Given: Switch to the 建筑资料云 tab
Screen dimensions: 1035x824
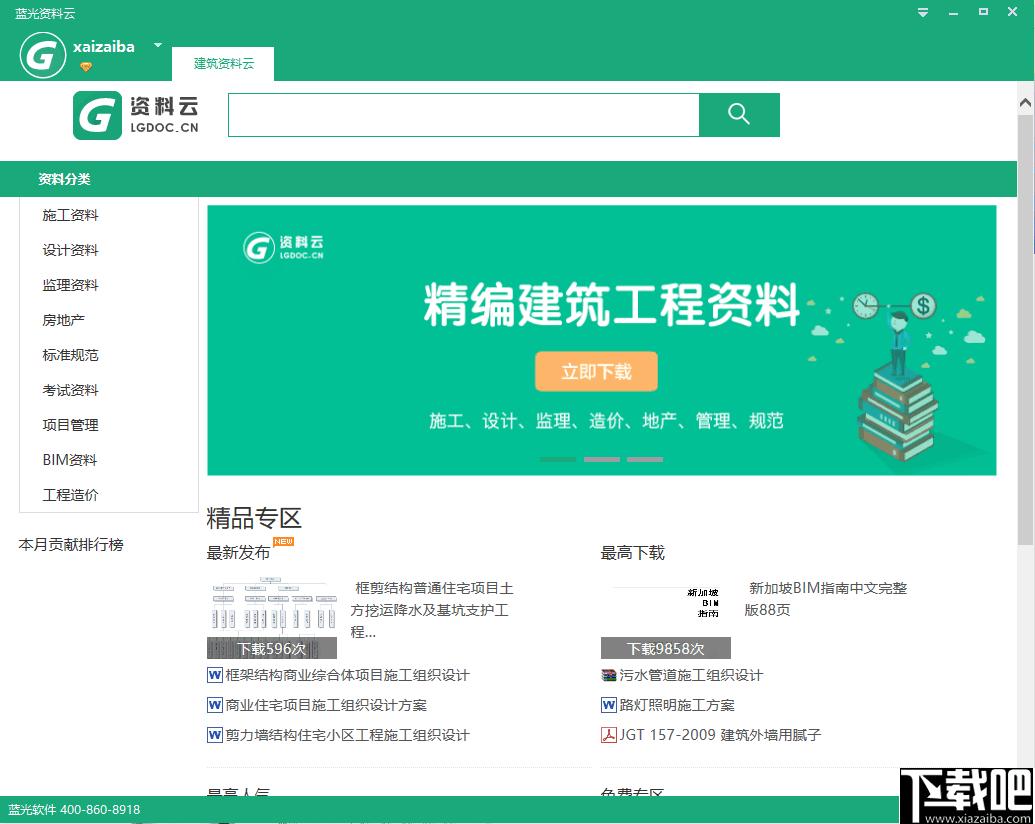Looking at the screenshot, I should pos(222,62).
